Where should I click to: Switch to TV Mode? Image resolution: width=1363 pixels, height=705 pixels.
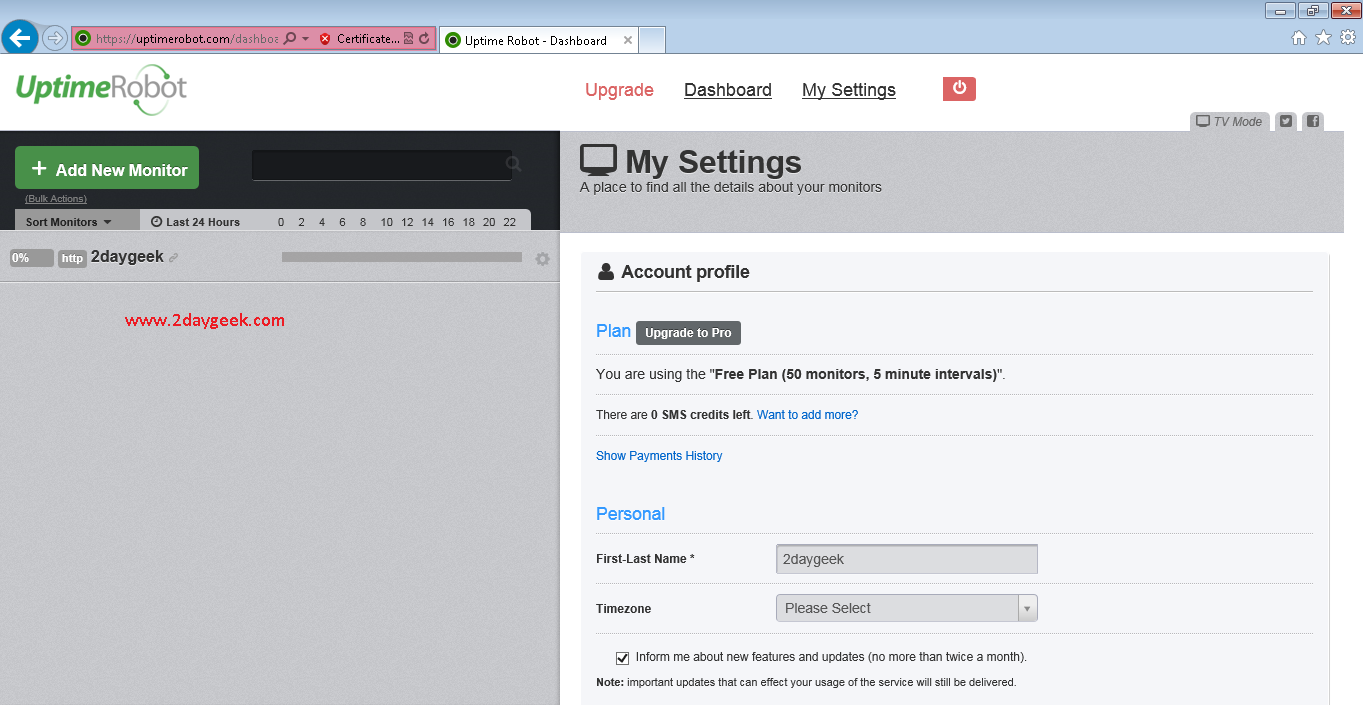point(1229,121)
